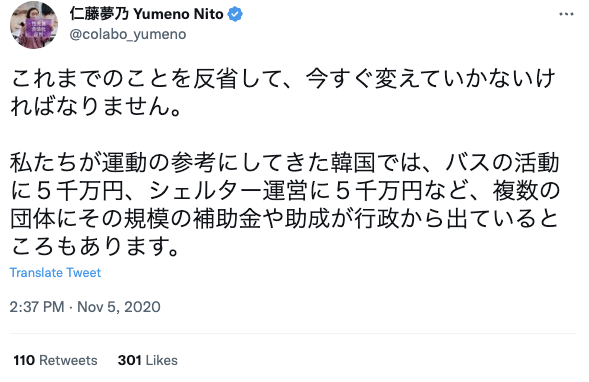View the list of 301 Likes
The height and width of the screenshot is (382, 589).
coord(147,360)
